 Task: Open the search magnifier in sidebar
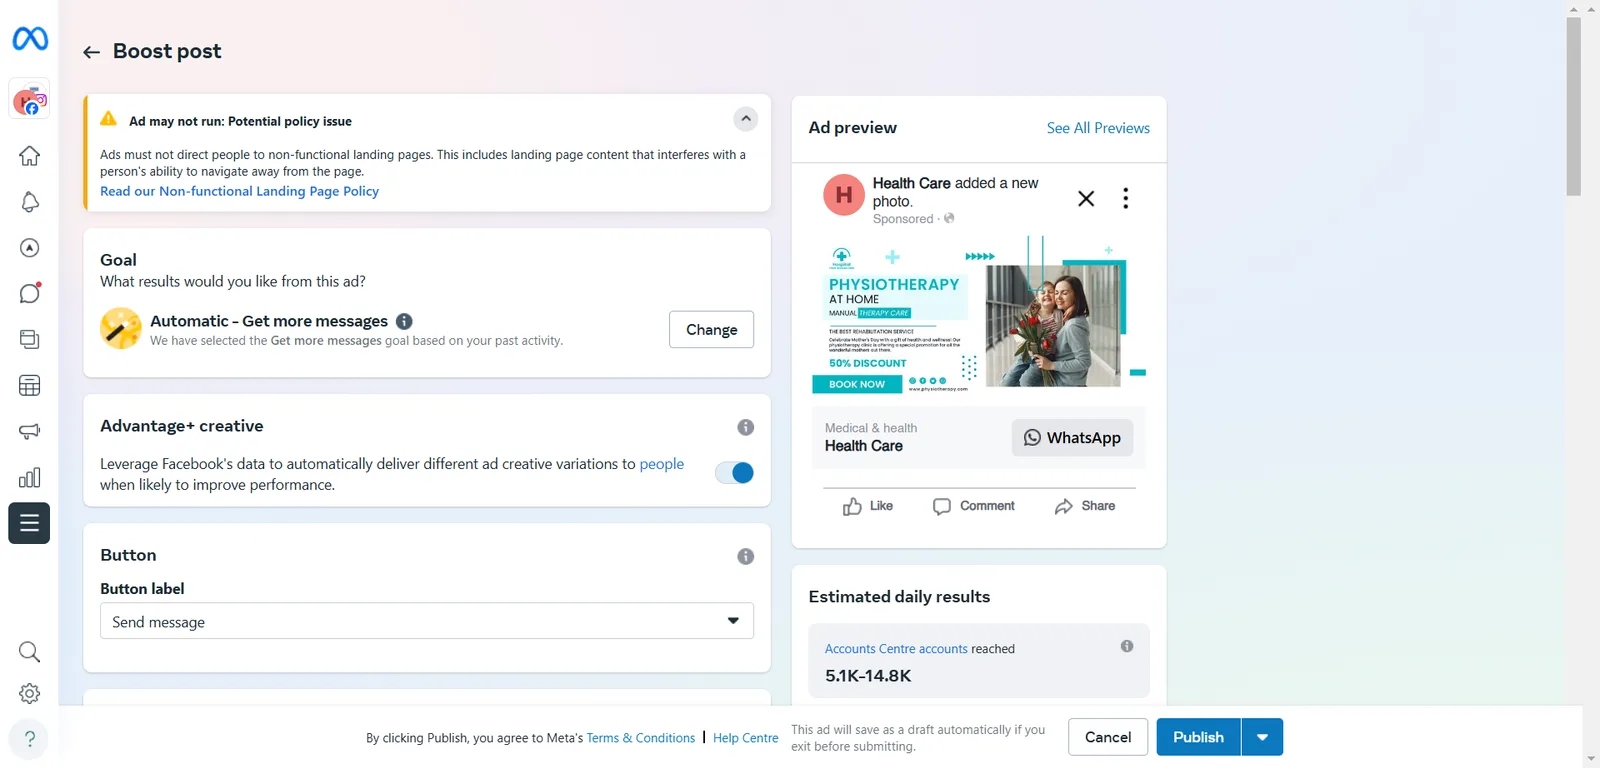click(x=30, y=652)
